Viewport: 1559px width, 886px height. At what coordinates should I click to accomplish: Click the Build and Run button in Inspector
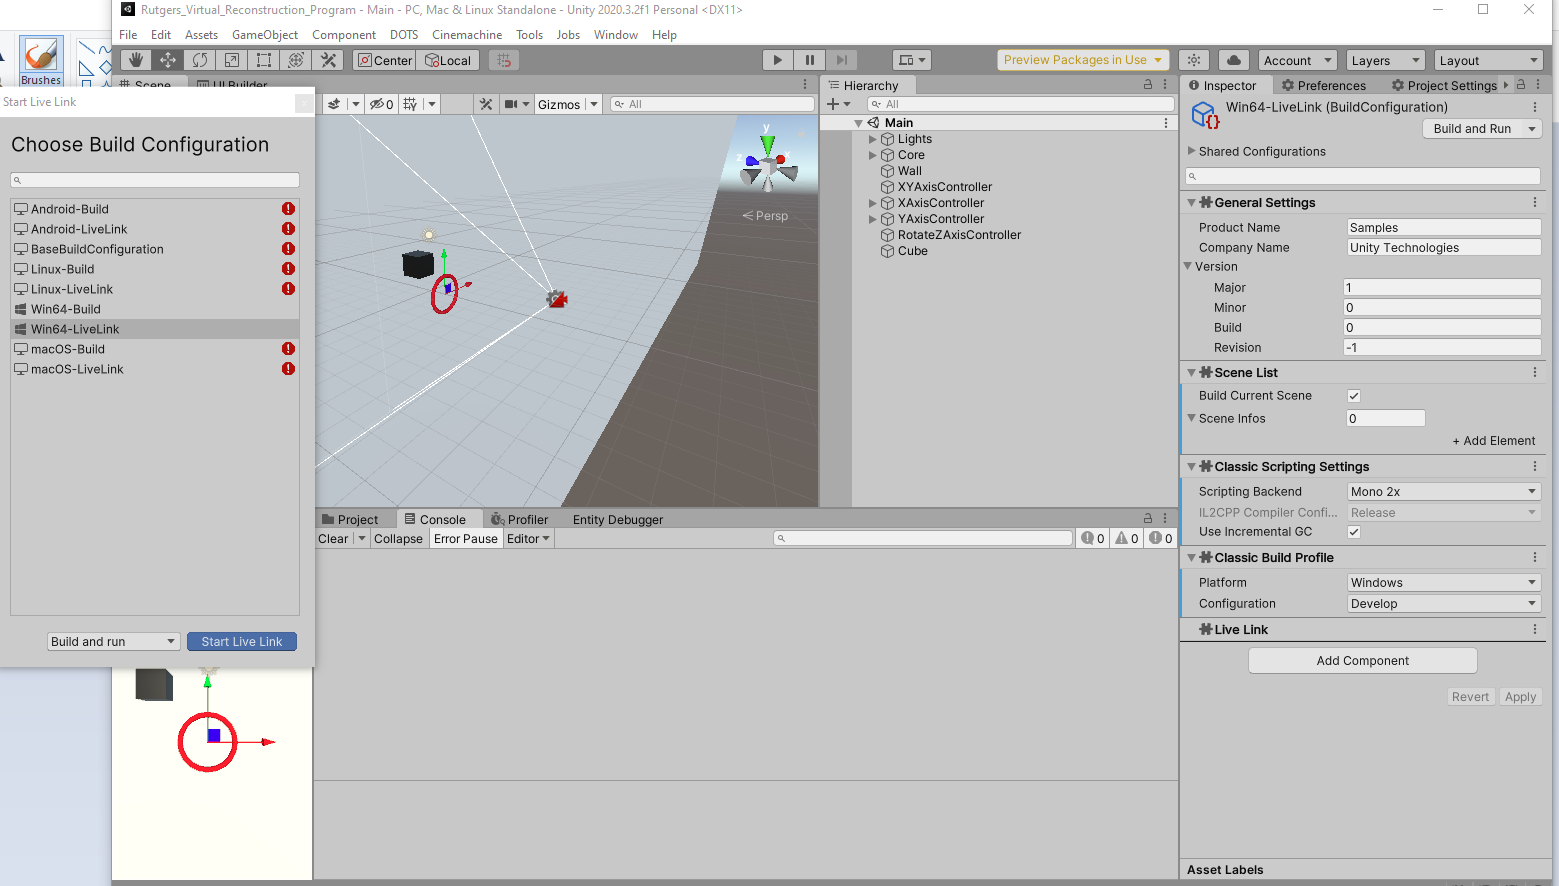pyautogui.click(x=1472, y=129)
